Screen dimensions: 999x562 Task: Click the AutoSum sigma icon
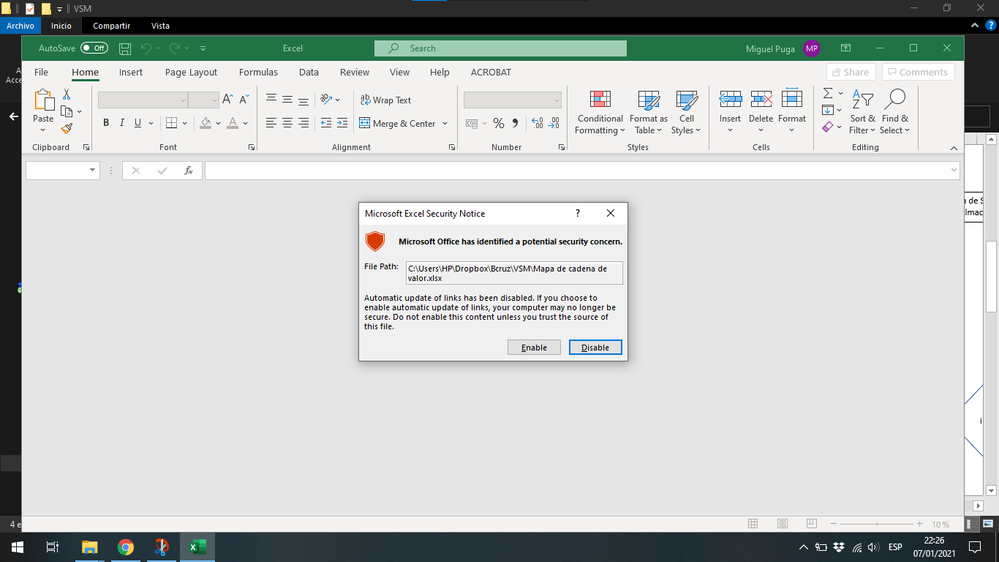point(828,94)
